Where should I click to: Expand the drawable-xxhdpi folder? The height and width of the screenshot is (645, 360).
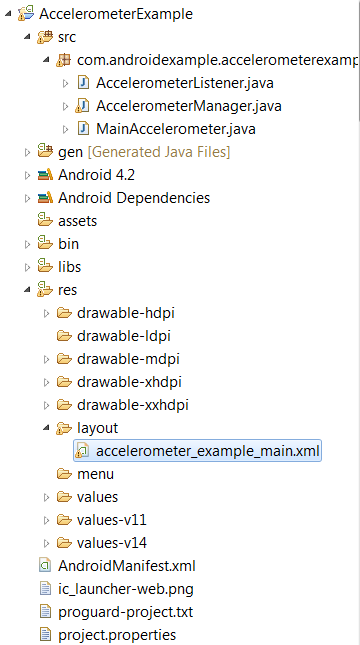coord(46,405)
